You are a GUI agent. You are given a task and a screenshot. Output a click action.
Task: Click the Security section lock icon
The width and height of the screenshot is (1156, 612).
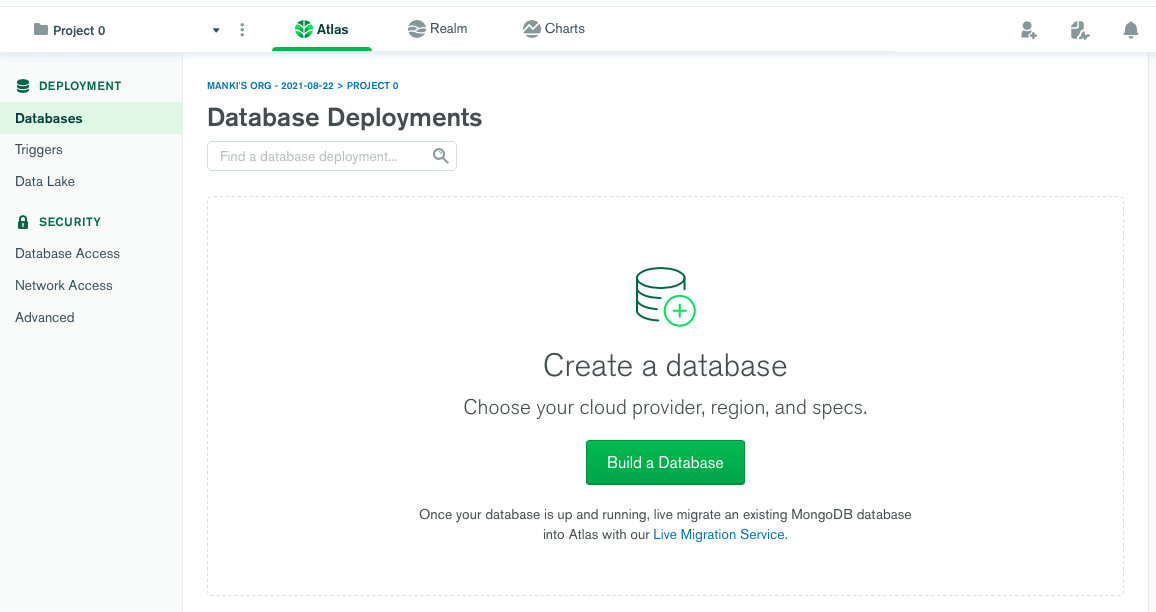(x=23, y=222)
